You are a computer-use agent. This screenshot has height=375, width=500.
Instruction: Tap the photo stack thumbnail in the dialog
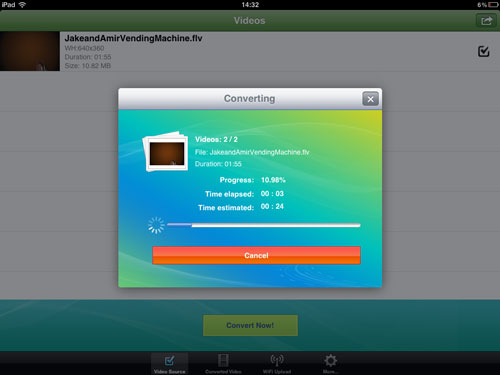pyautogui.click(x=165, y=152)
